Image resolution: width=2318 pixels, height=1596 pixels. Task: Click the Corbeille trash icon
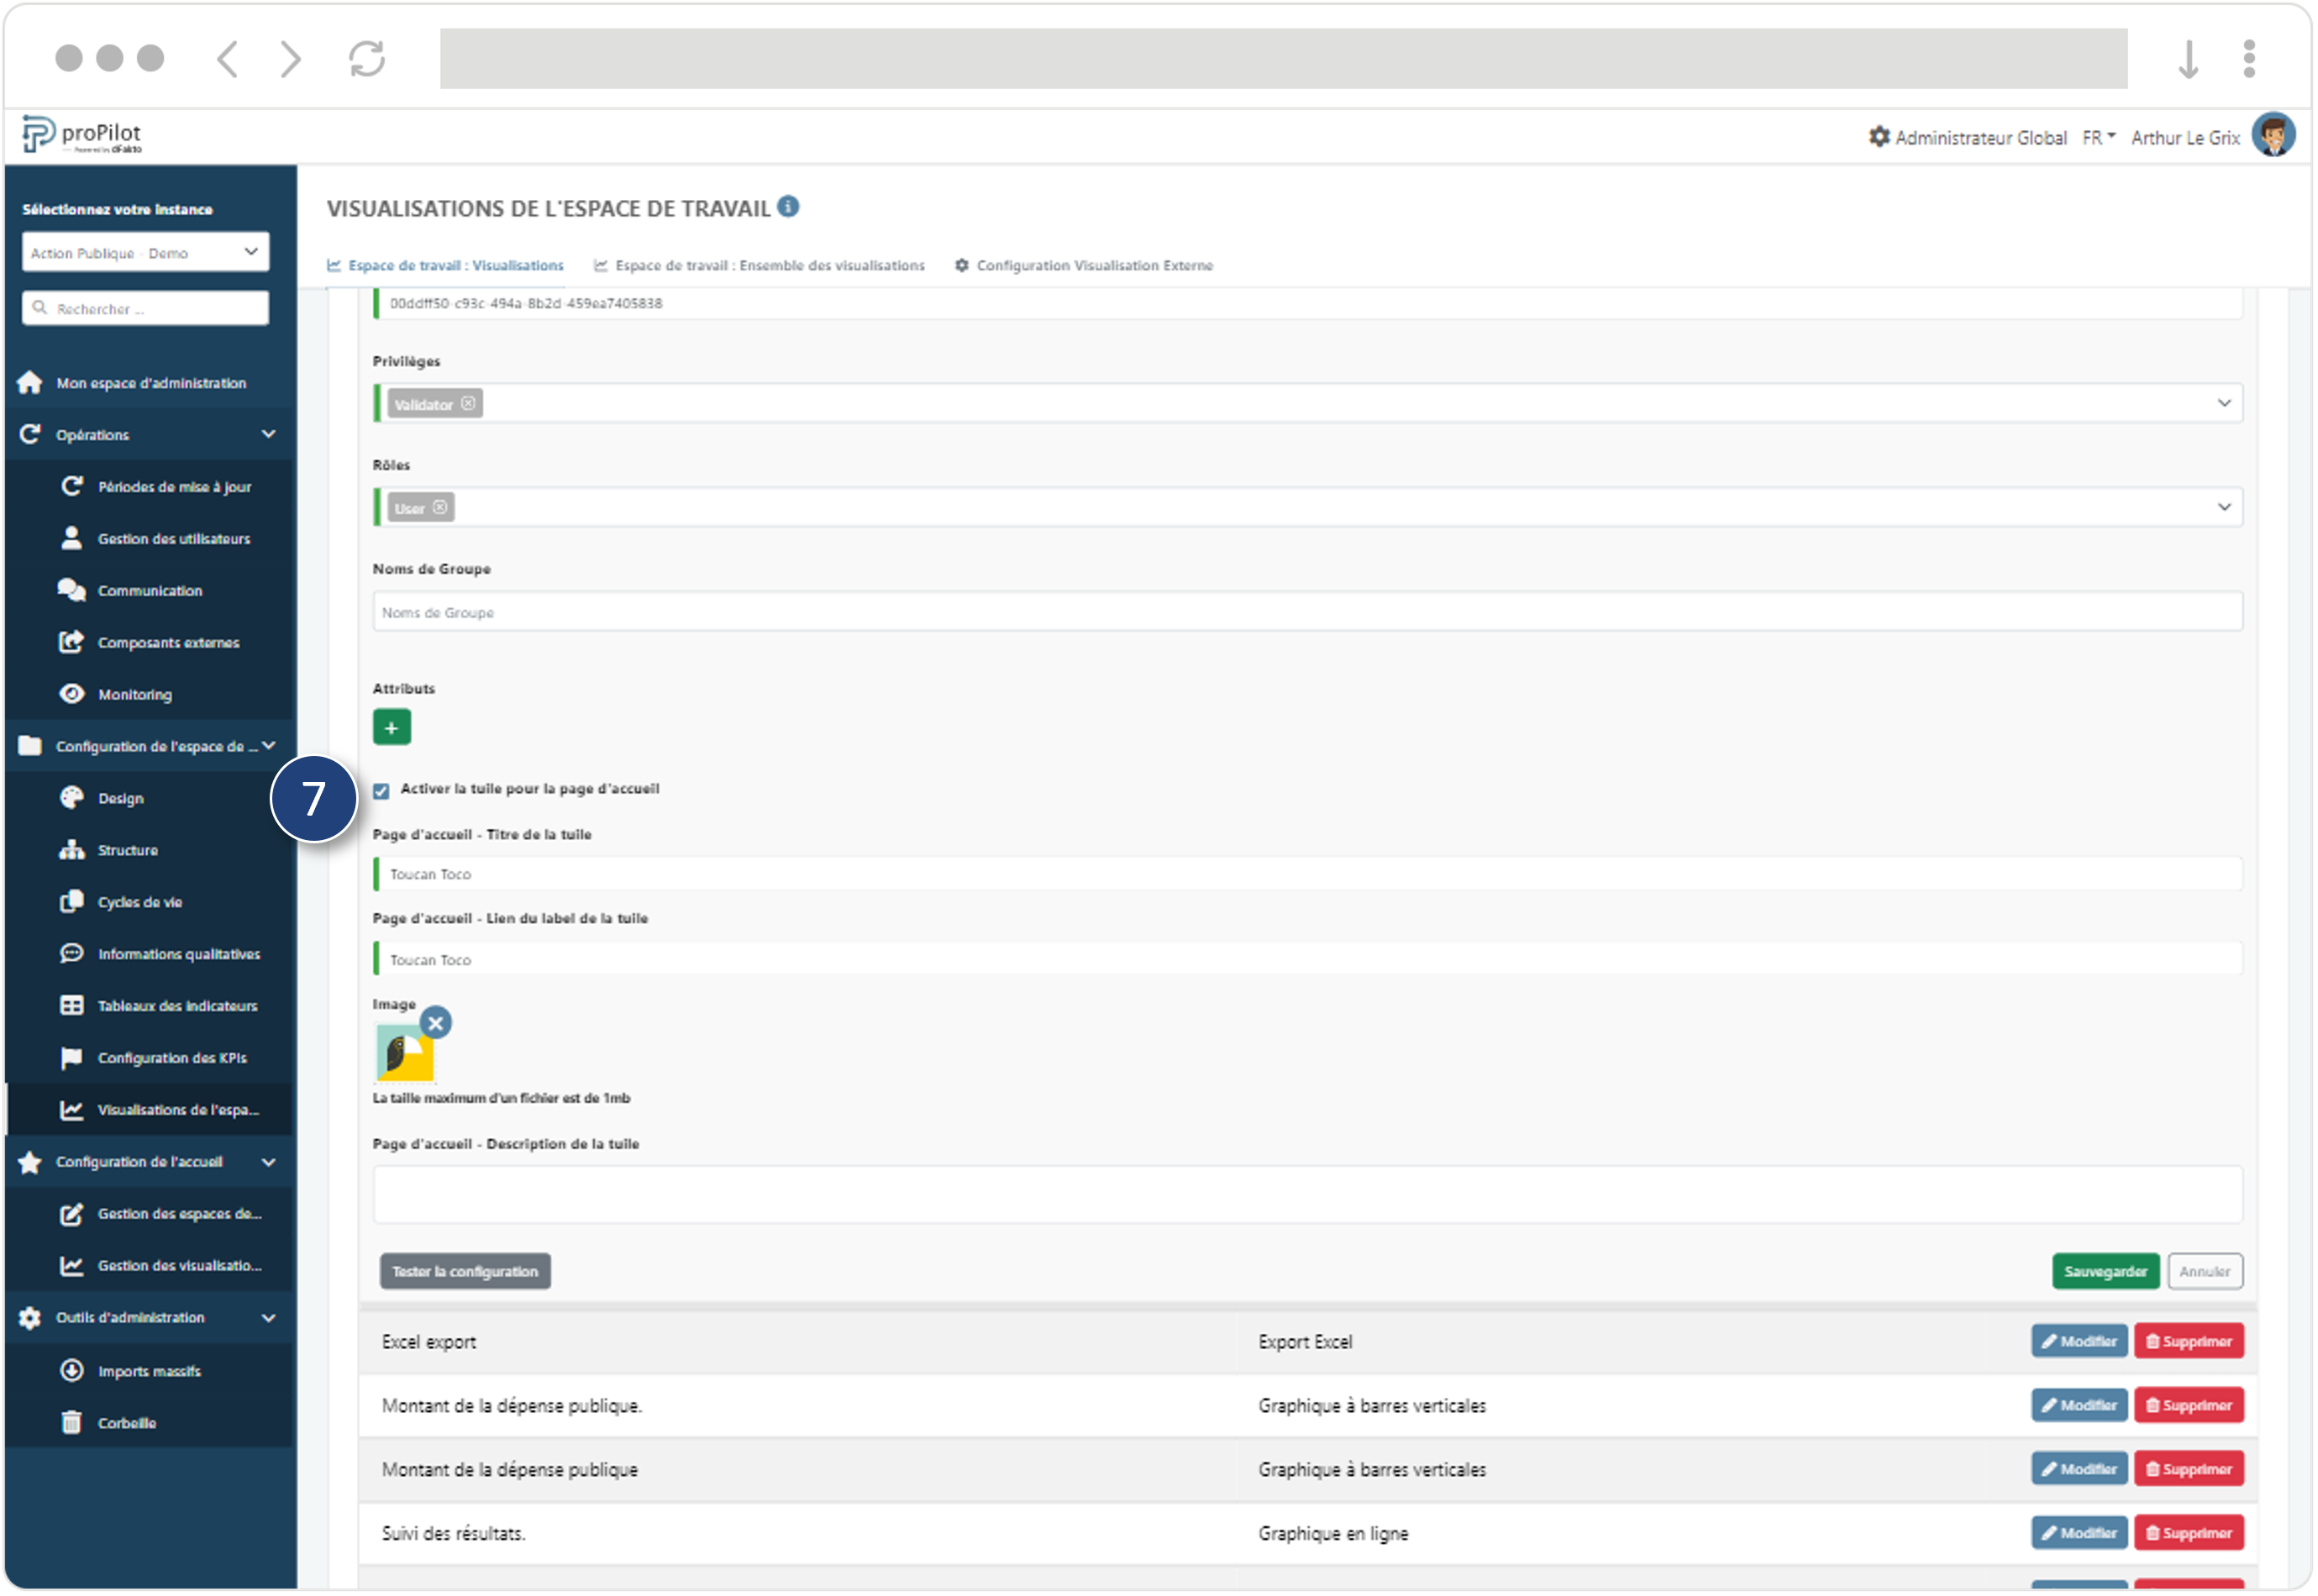(x=72, y=1423)
